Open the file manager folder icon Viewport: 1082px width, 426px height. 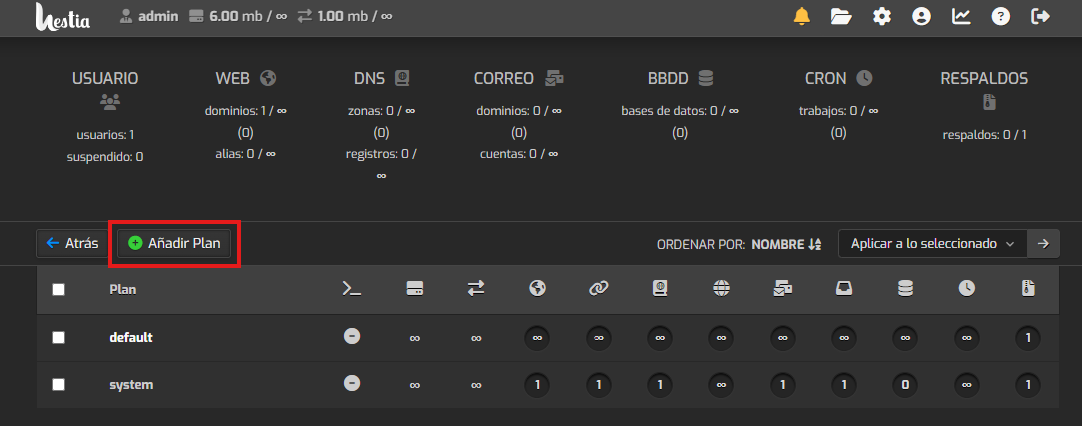[x=841, y=16]
